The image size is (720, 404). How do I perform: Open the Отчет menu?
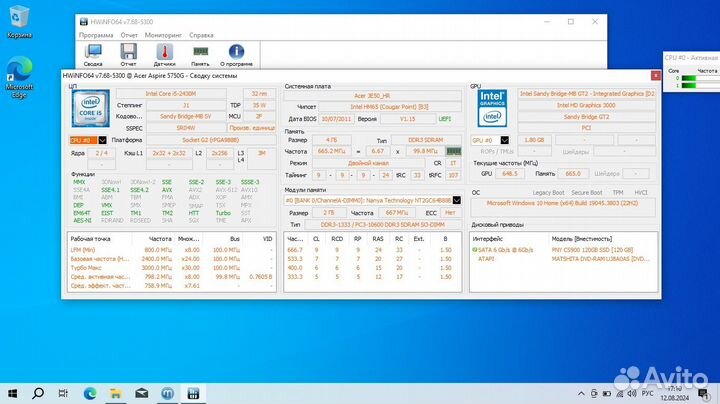coord(129,35)
